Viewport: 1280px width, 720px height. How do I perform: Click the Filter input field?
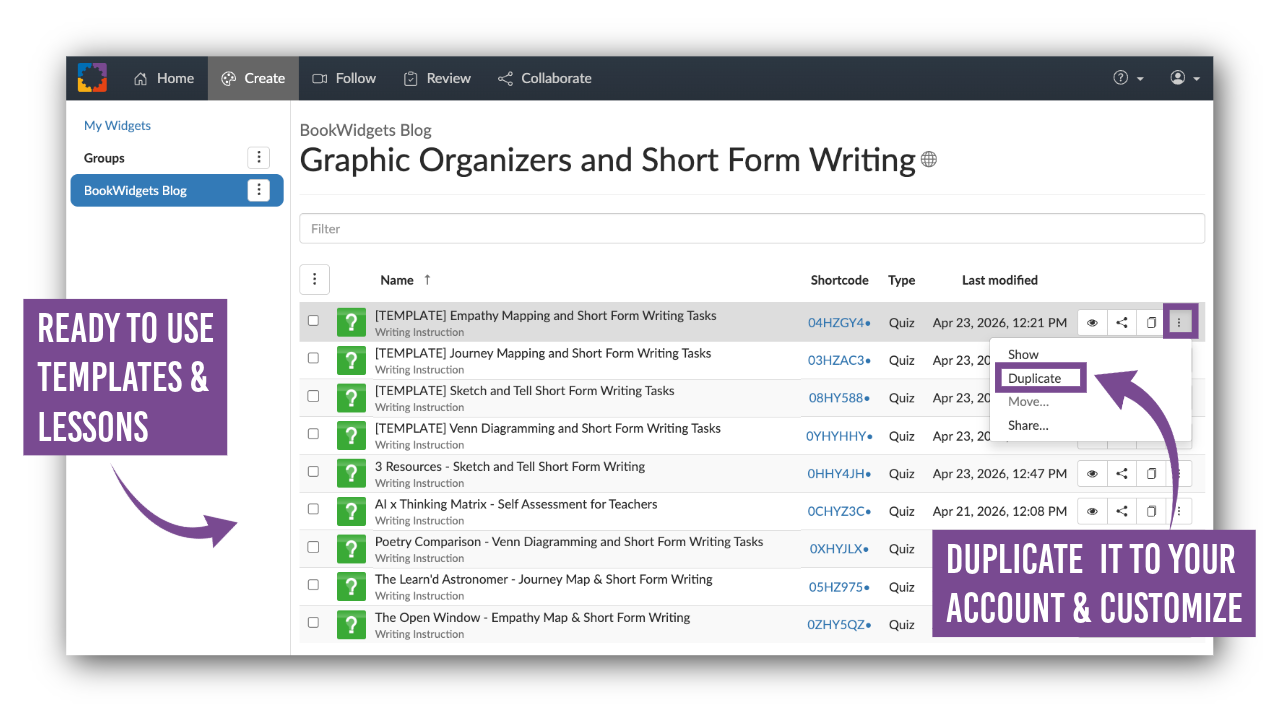point(752,228)
